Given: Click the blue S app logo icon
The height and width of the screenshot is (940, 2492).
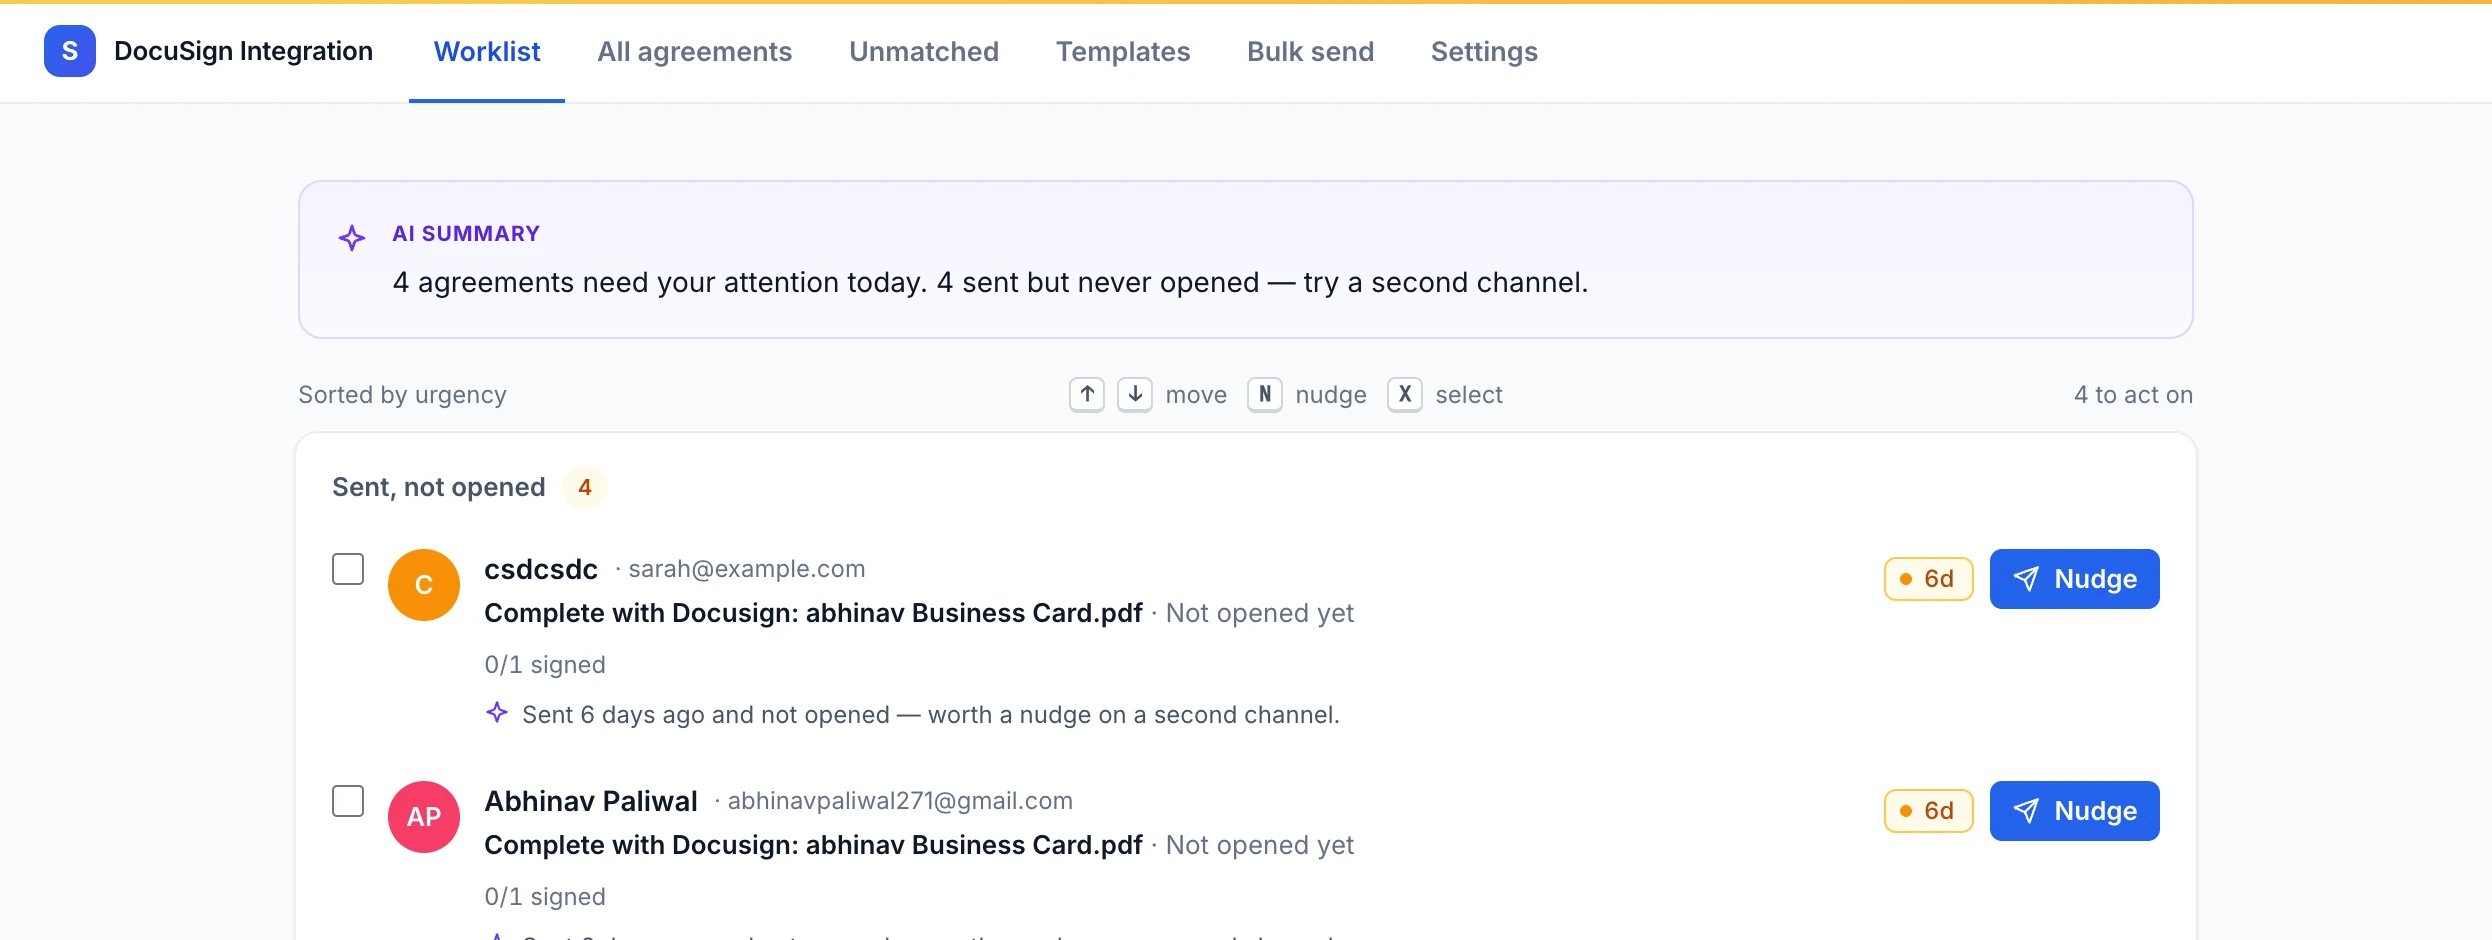Looking at the screenshot, I should pos(70,51).
